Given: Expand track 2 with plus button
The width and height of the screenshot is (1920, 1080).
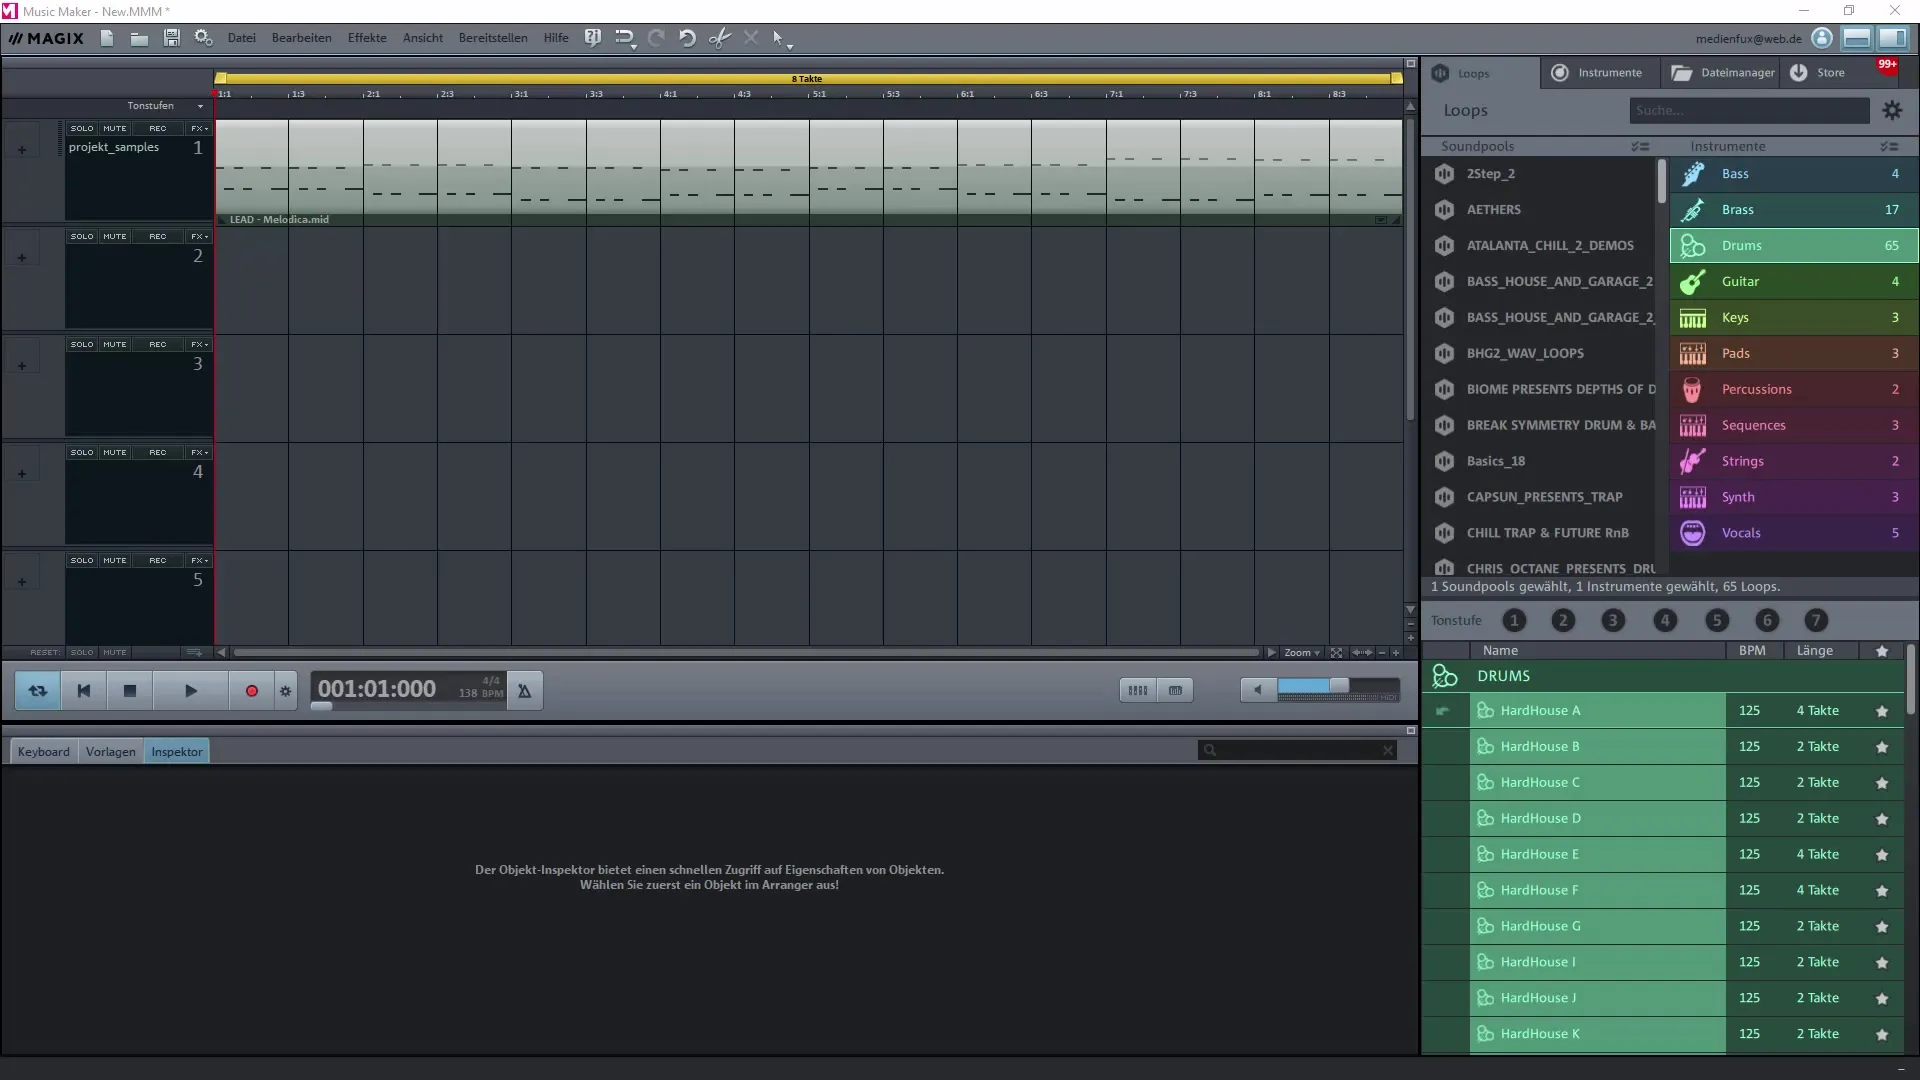Looking at the screenshot, I should (x=22, y=258).
